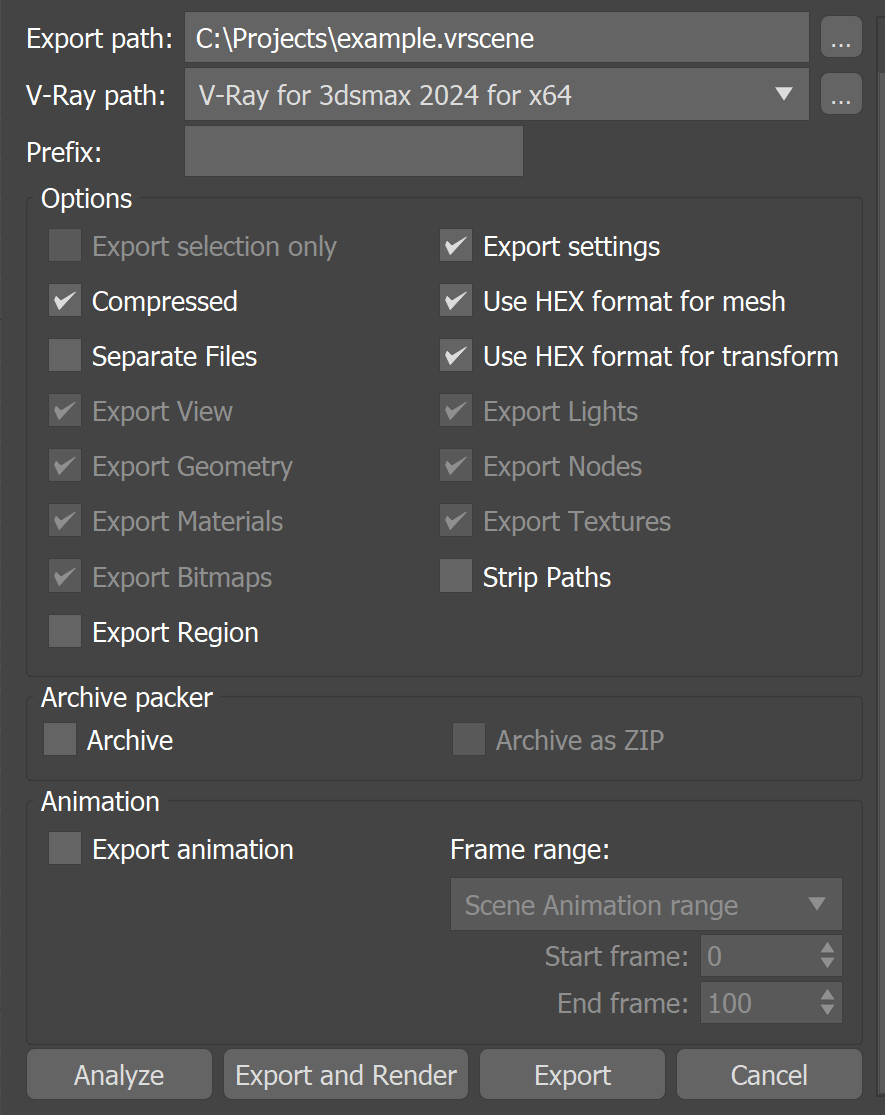The width and height of the screenshot is (885, 1115).
Task: Check the Export Region box
Action: coord(64,631)
